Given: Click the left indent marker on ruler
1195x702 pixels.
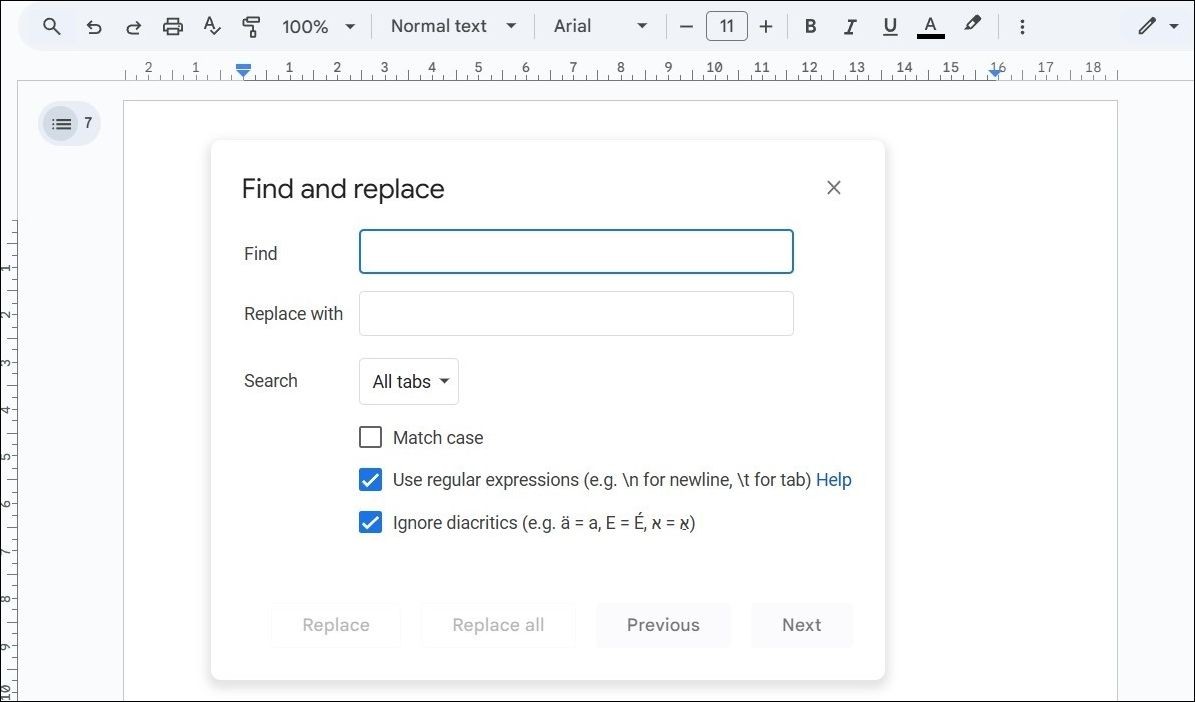Looking at the screenshot, I should click(243, 70).
